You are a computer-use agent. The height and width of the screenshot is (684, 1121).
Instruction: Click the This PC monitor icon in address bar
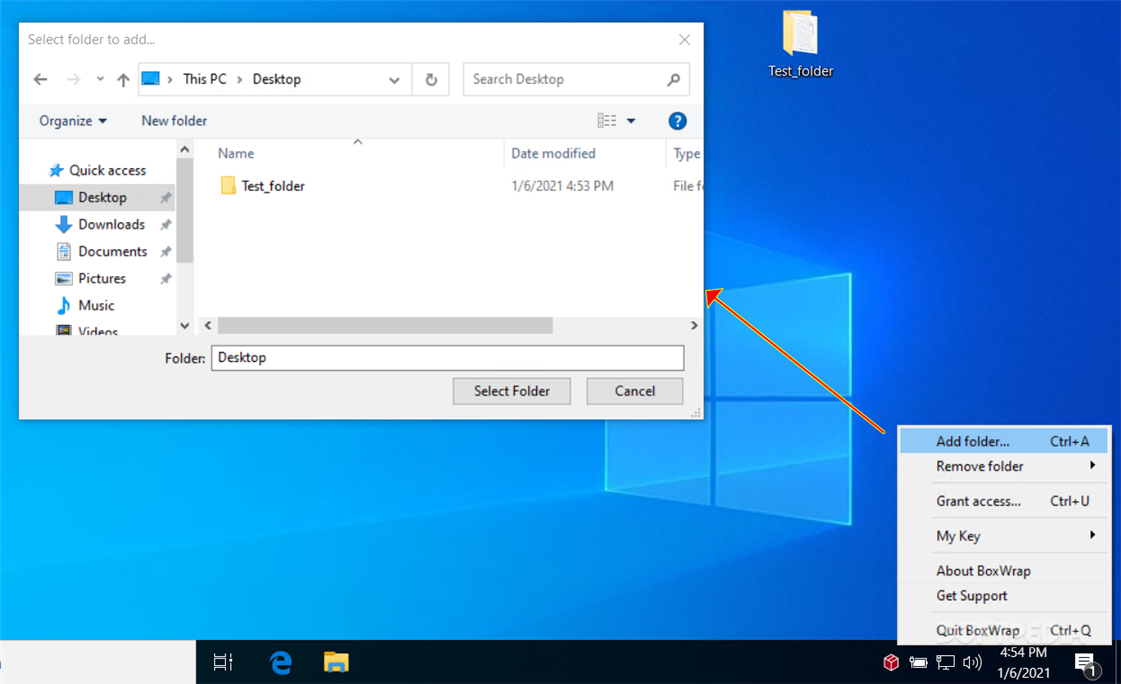point(150,79)
